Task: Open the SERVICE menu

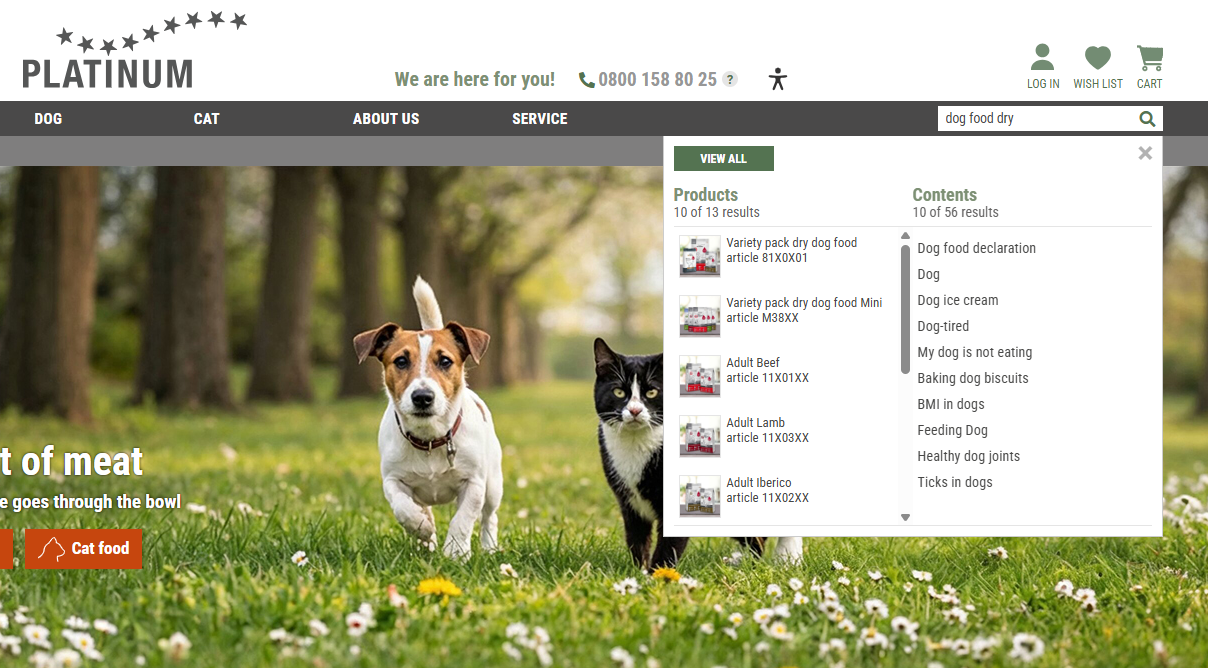Action: click(x=539, y=119)
